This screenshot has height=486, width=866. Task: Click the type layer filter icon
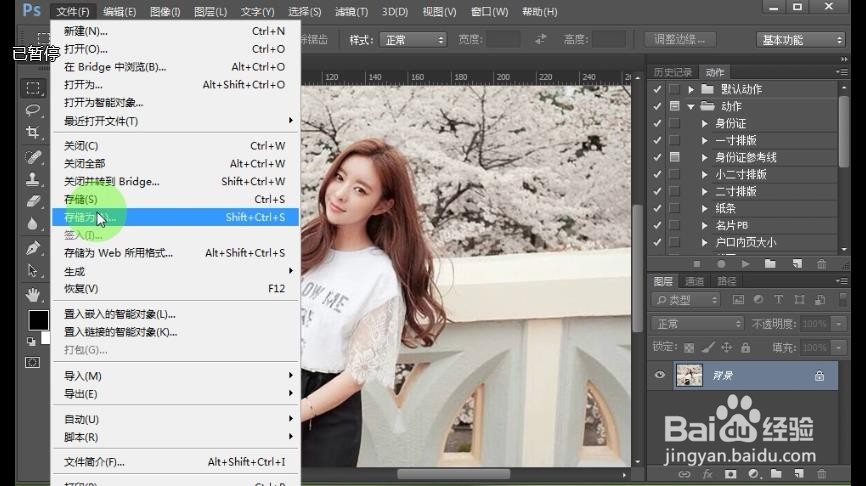pos(778,299)
